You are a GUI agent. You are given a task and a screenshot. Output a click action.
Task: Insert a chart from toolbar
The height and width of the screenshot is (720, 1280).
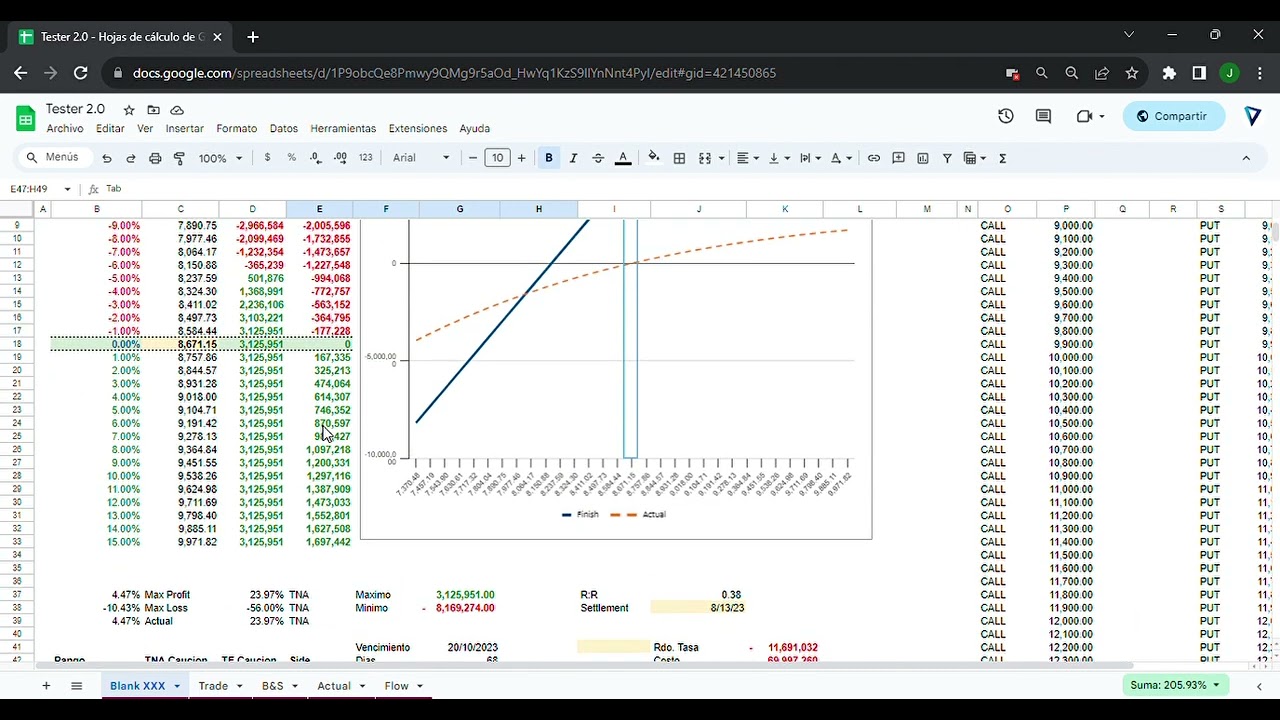[923, 158]
